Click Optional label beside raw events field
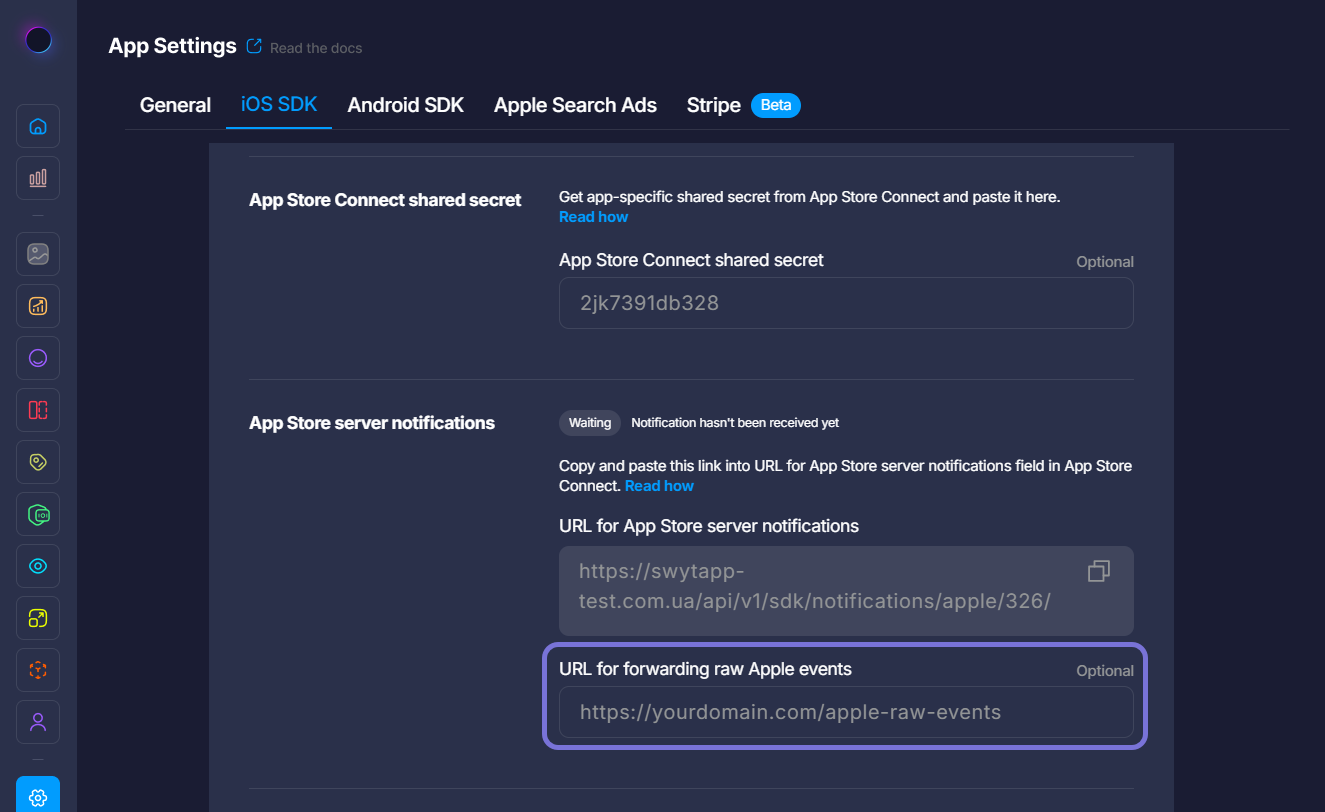The image size is (1325, 812). click(x=1105, y=671)
